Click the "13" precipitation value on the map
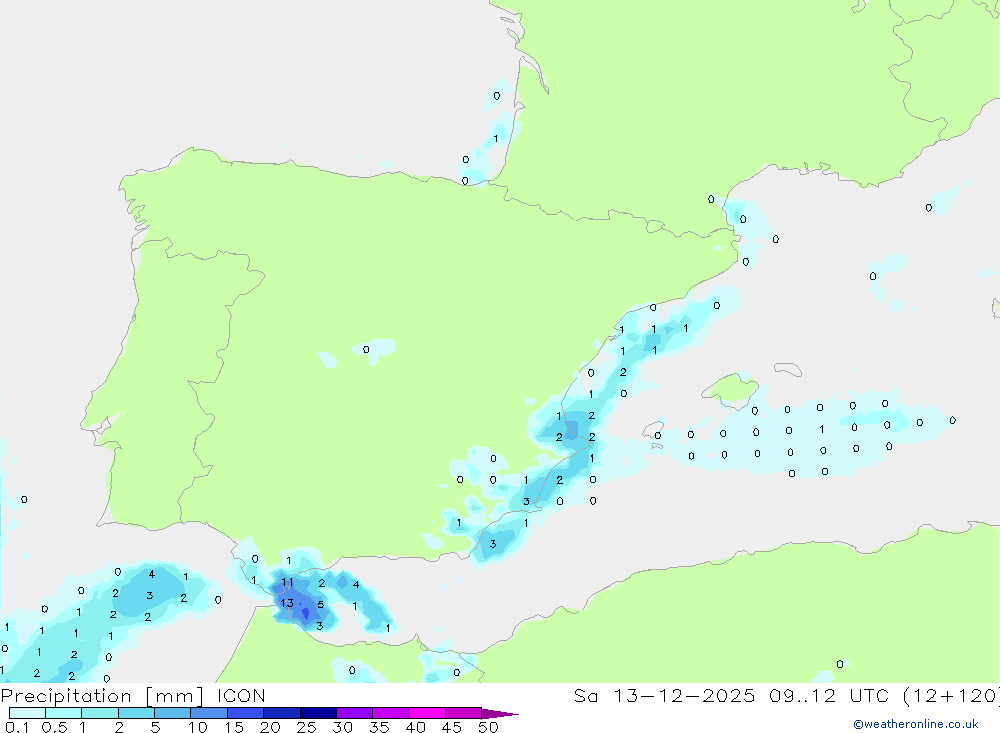The image size is (1000, 733). [287, 603]
